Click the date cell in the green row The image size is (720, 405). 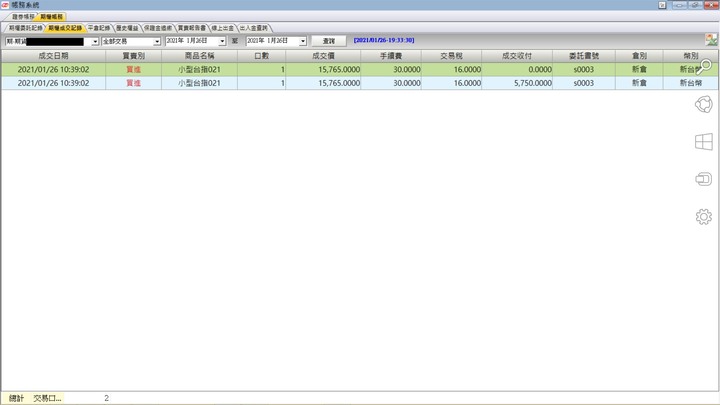[53, 69]
